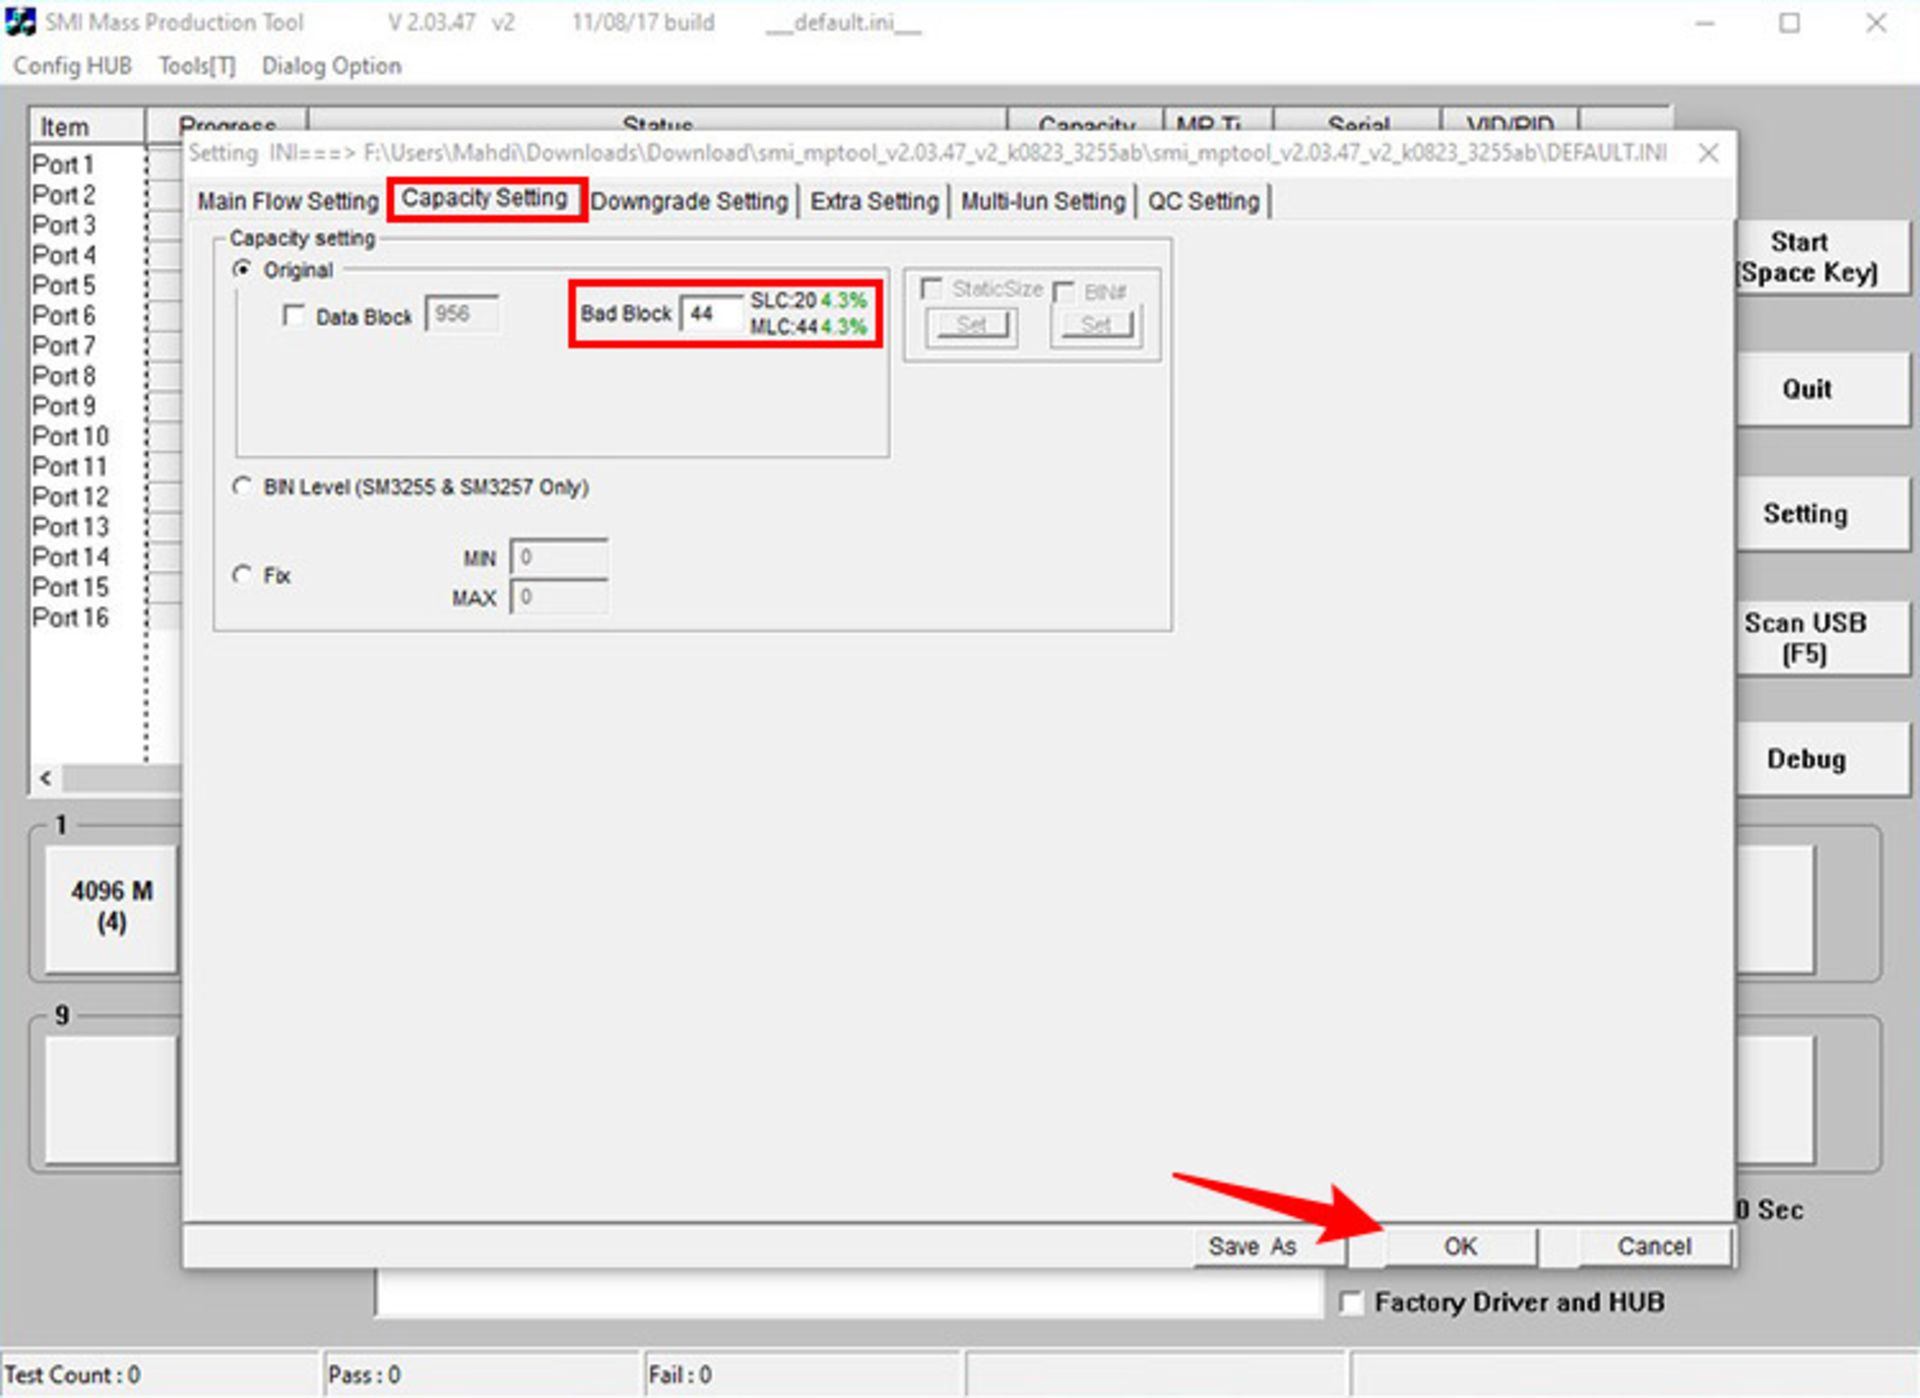
Task: Check Factory Driver and HUB option
Action: pos(1351,1303)
